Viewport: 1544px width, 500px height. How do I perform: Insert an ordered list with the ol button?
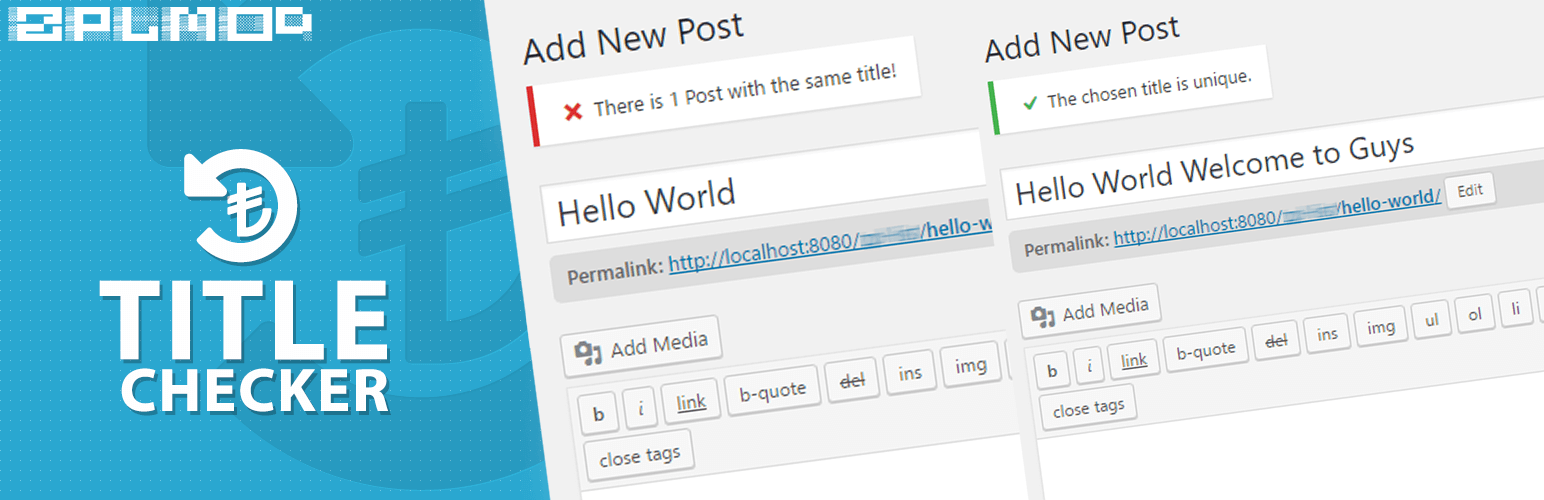[1474, 315]
